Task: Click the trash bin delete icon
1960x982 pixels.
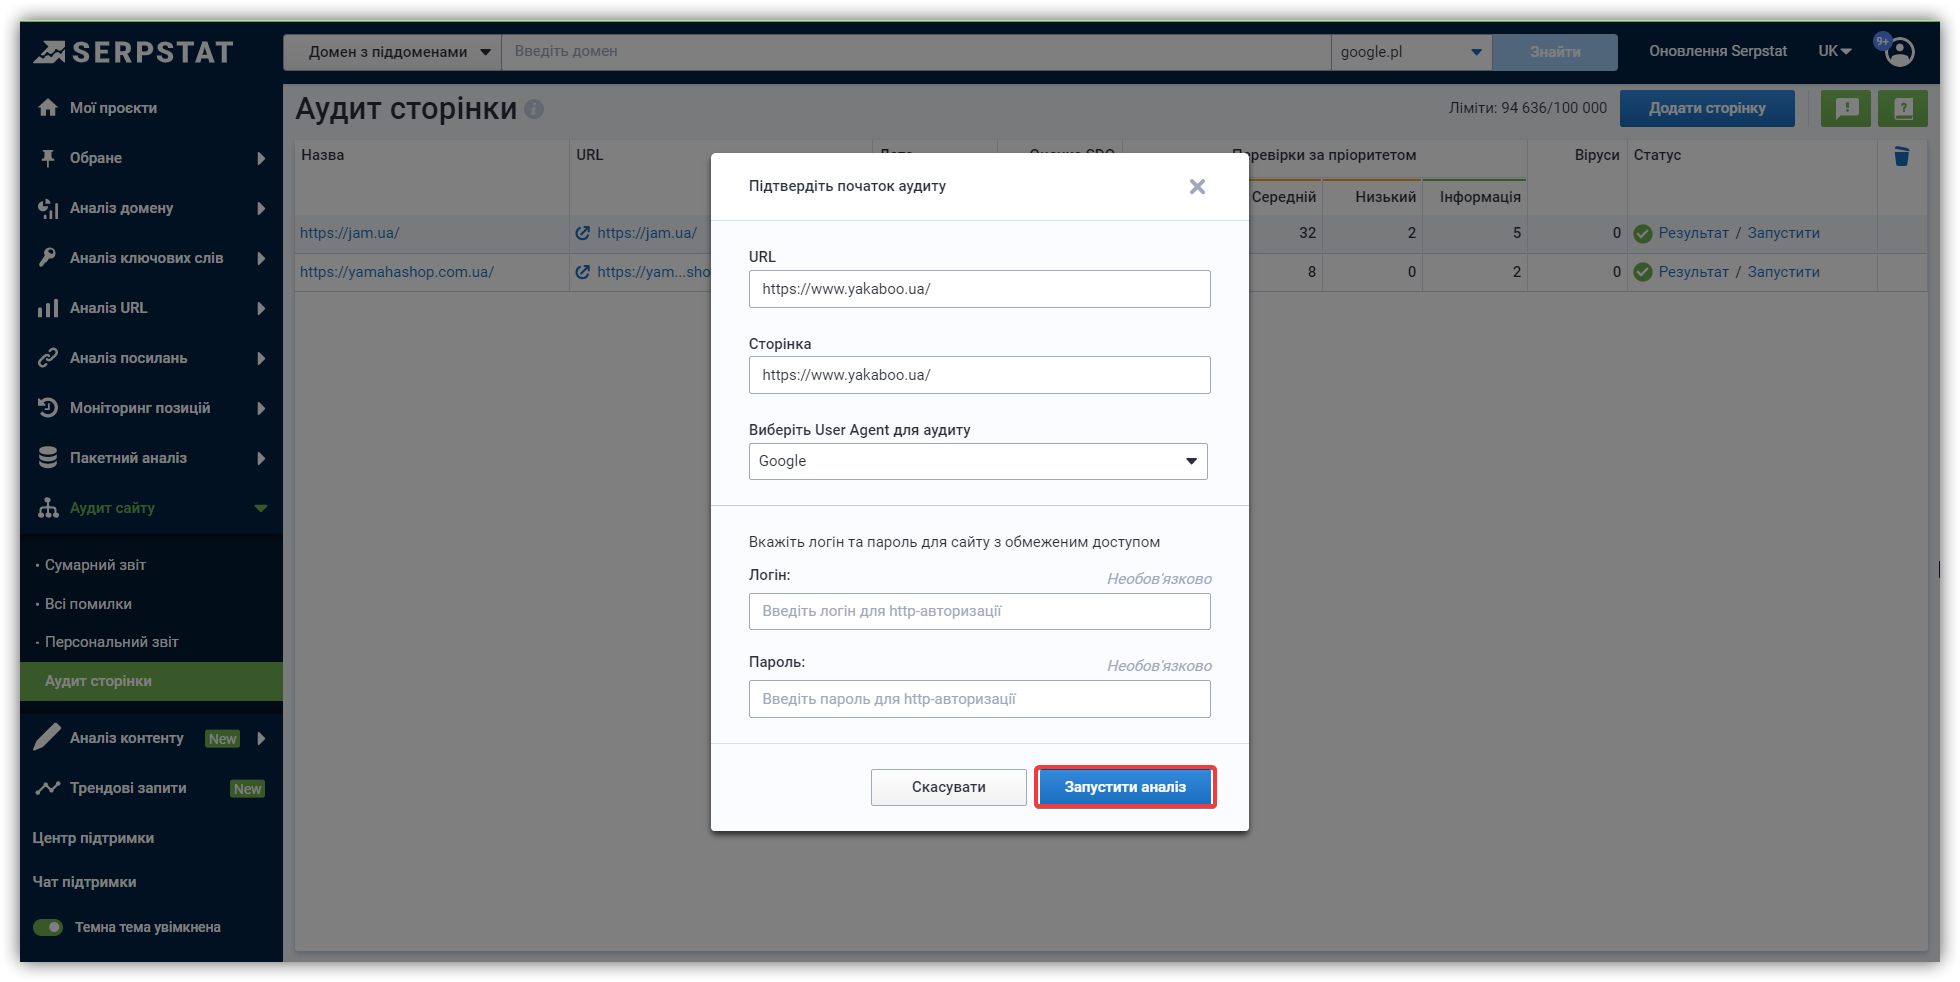Action: pos(1902,156)
